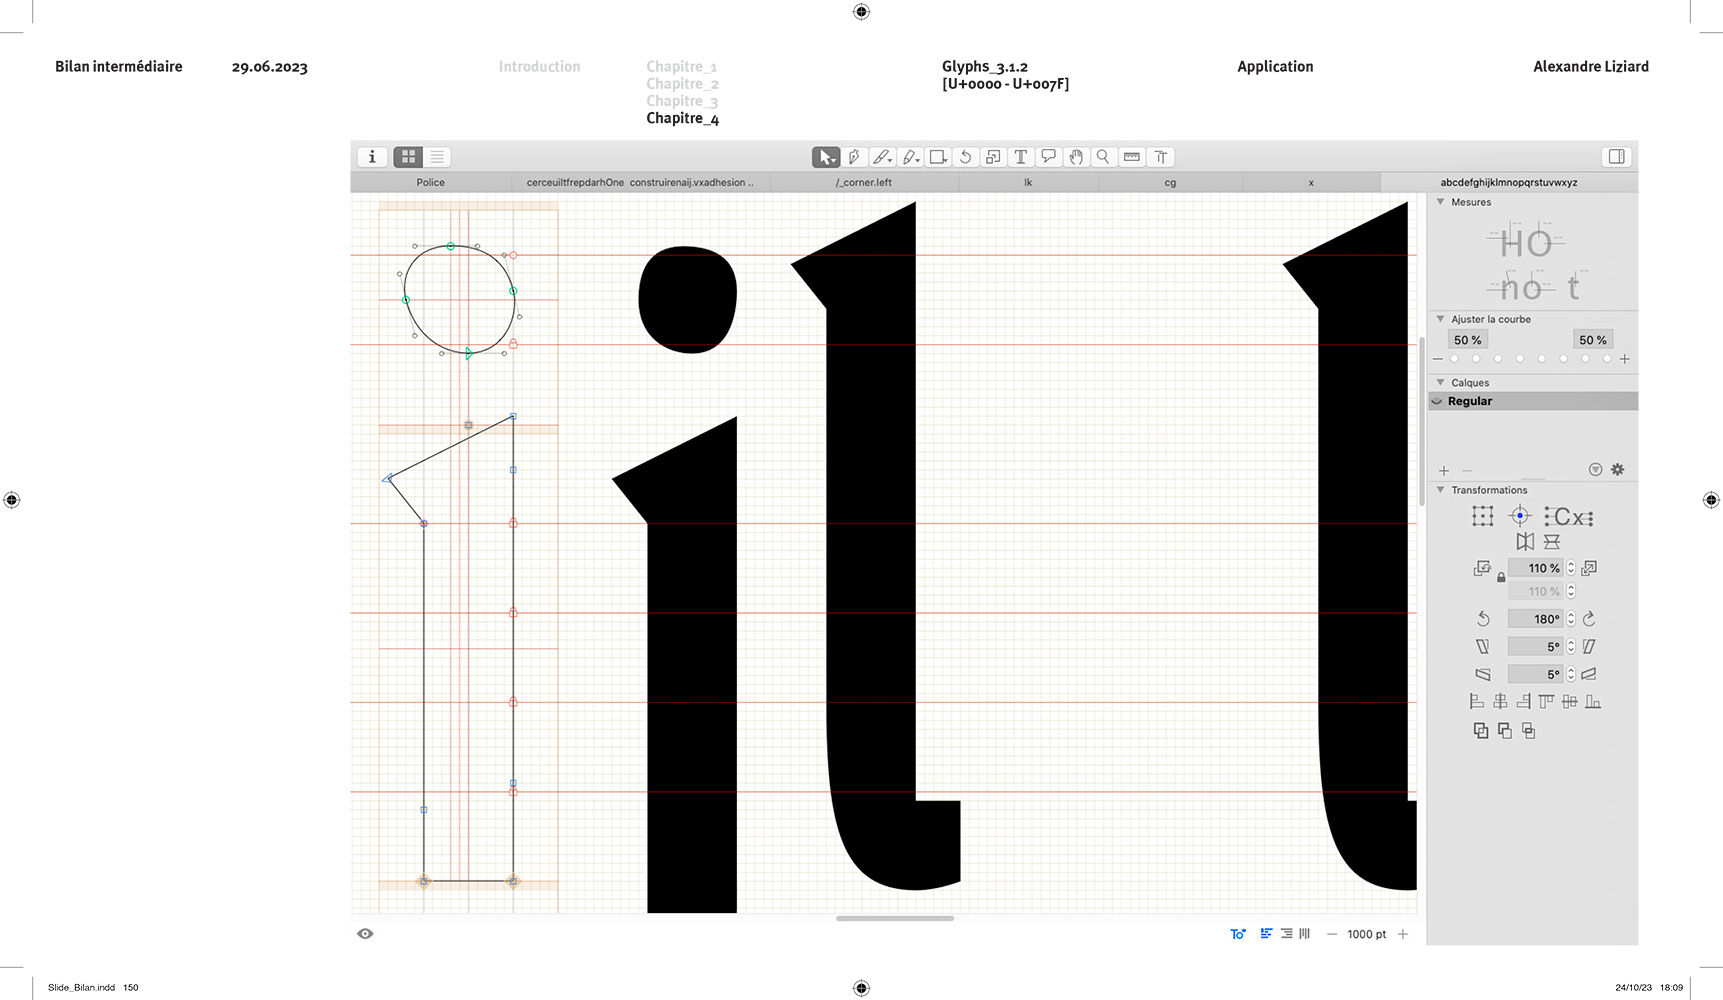
Task: Flip selection horizontally in Transformations
Action: [x=1524, y=542]
